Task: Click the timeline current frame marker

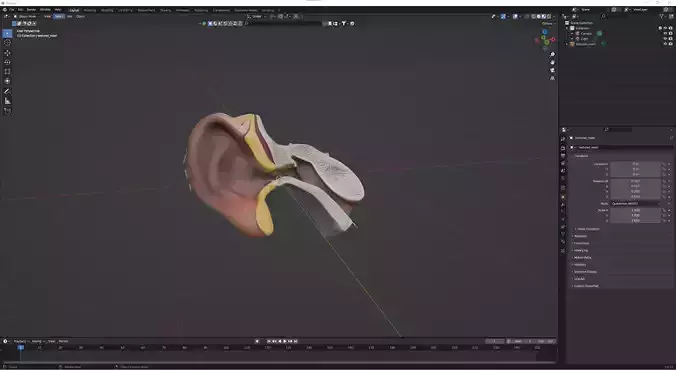Action: [20, 347]
